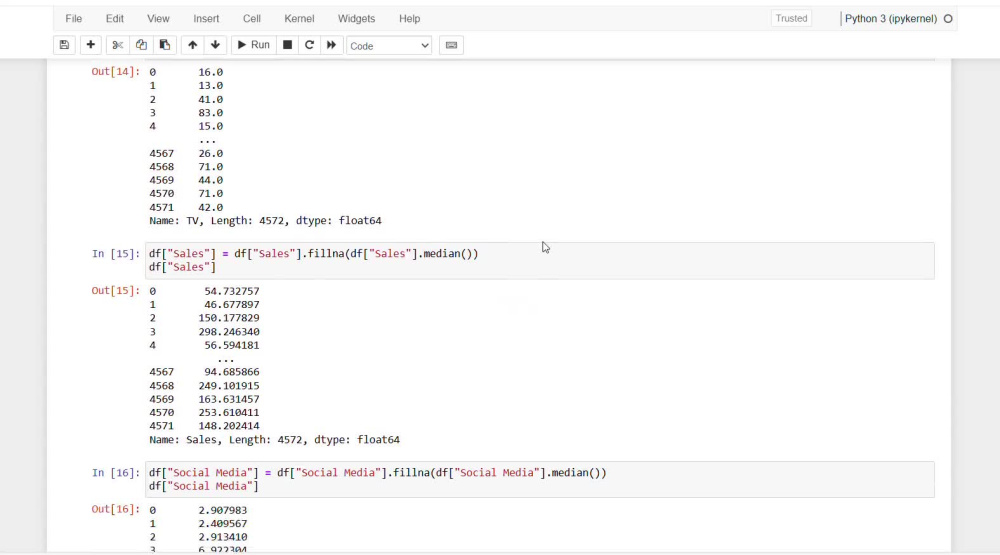Select the In [15] Sales fillna code cell
The height and width of the screenshot is (555, 1000).
coord(540,260)
